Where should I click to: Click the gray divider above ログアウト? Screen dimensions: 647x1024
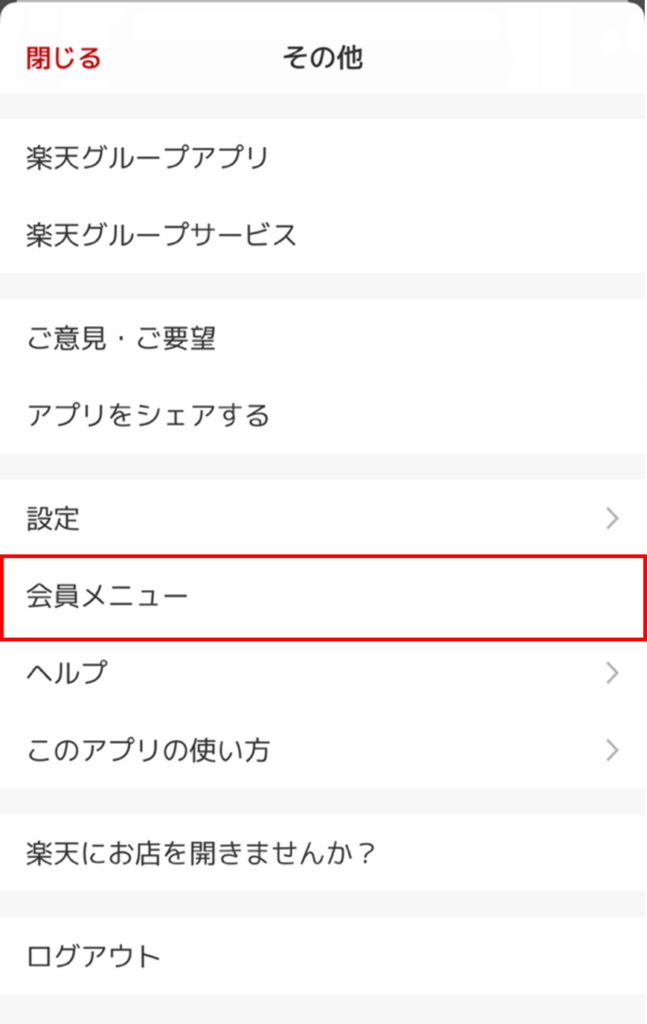tap(322, 904)
